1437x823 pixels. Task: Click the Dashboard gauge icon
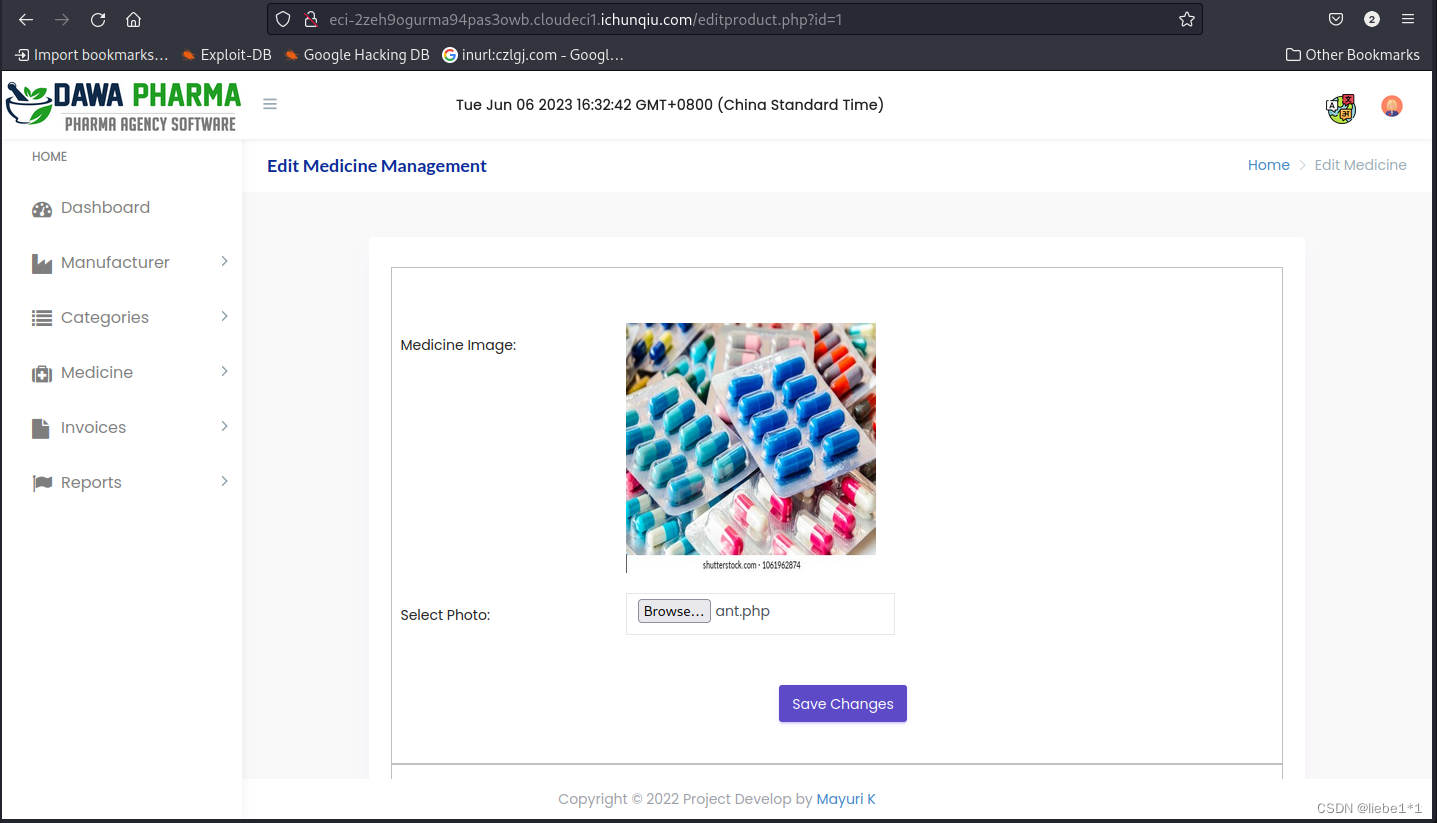[42, 208]
